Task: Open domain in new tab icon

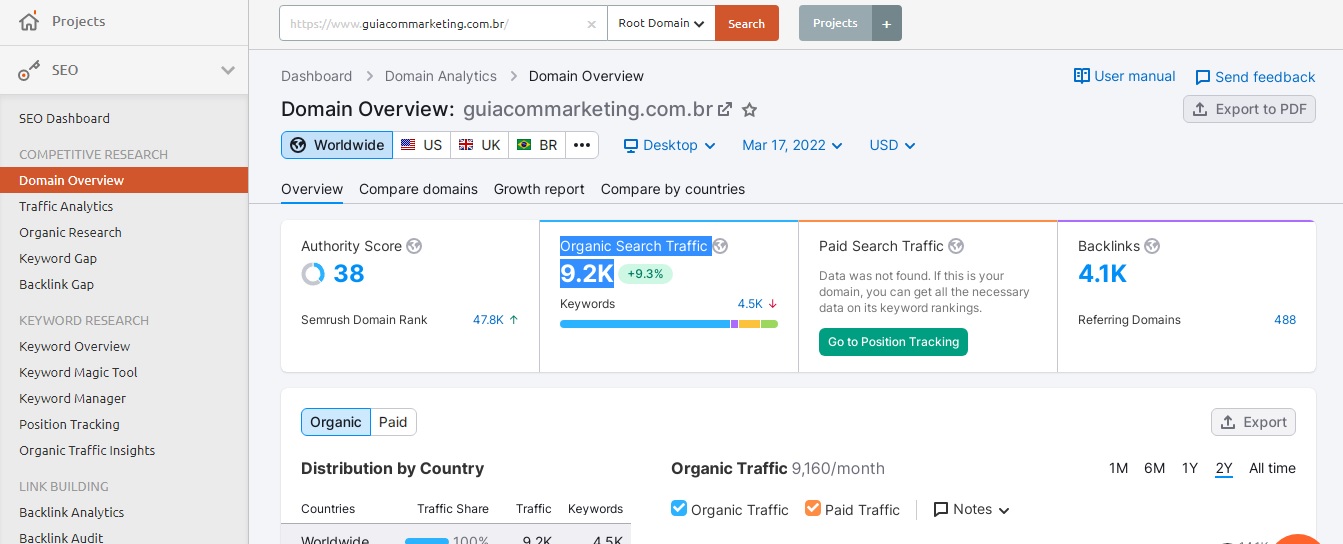Action: 725,109
